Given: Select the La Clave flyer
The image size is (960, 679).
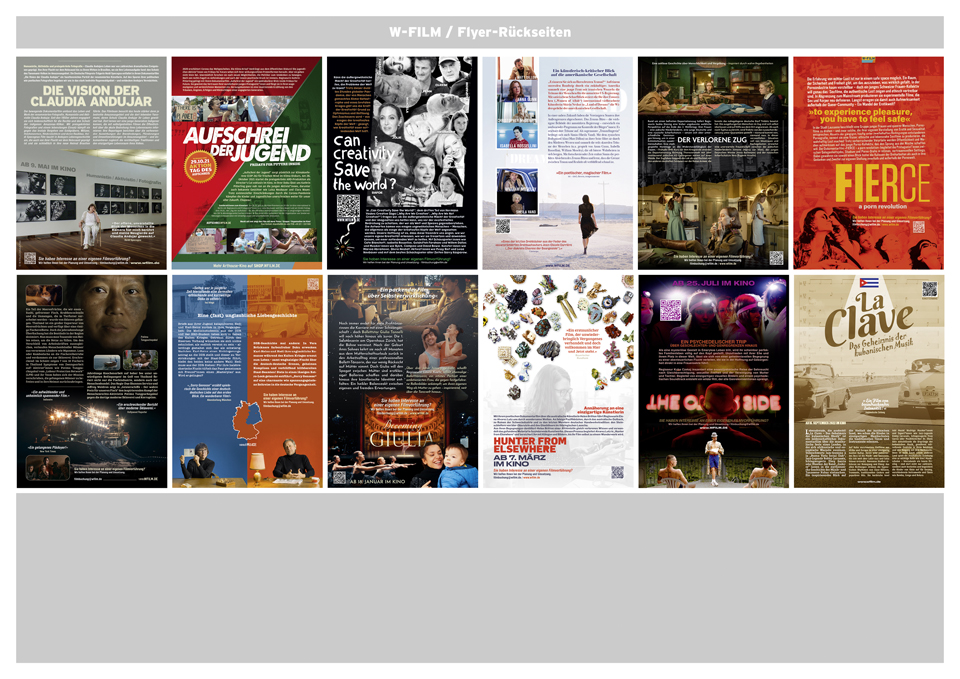Looking at the screenshot, I should [869, 381].
